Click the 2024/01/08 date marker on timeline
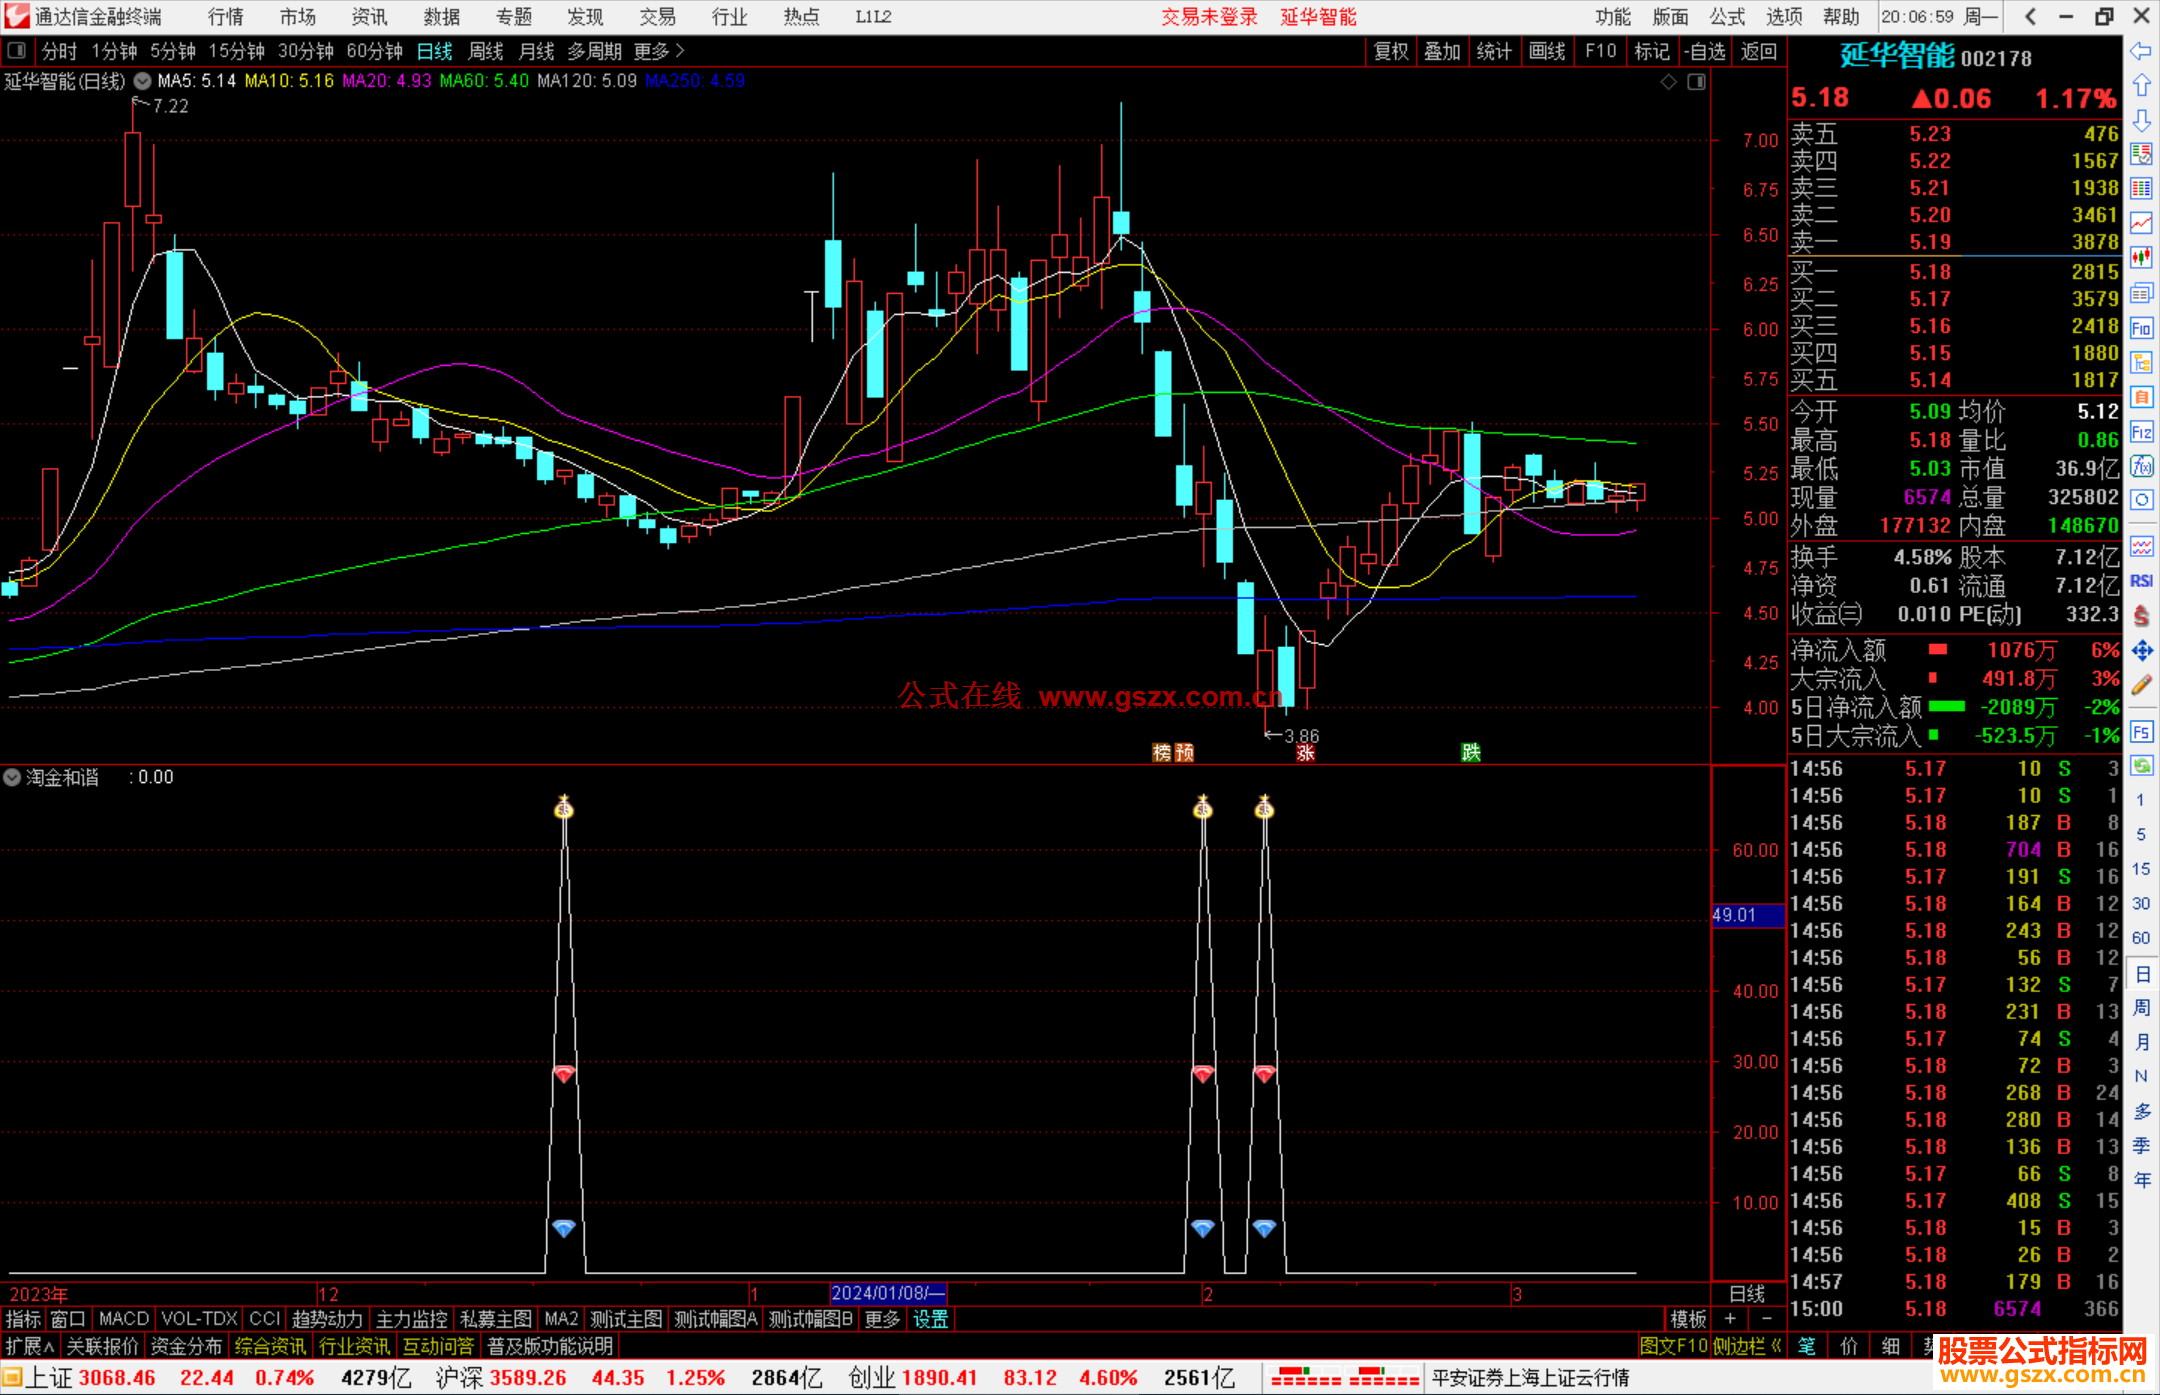 888,1293
